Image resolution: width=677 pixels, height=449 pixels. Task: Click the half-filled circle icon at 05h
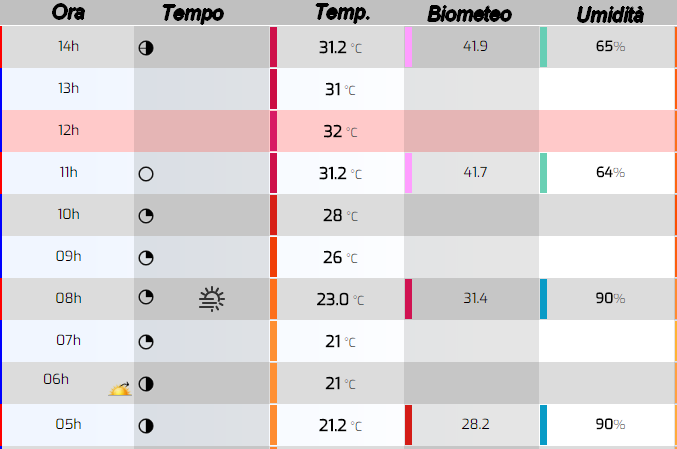point(146,426)
